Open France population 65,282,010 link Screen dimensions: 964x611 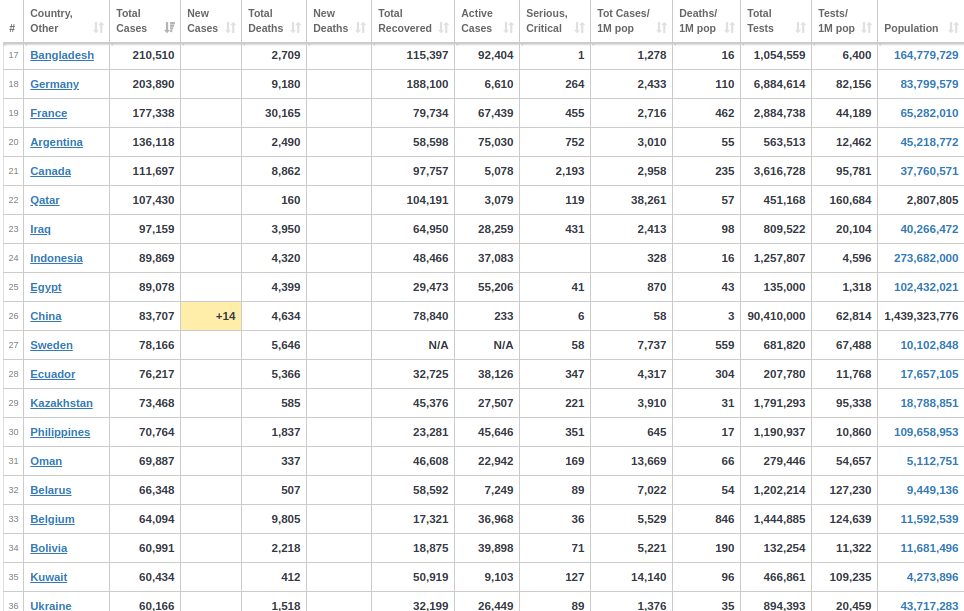coord(930,113)
